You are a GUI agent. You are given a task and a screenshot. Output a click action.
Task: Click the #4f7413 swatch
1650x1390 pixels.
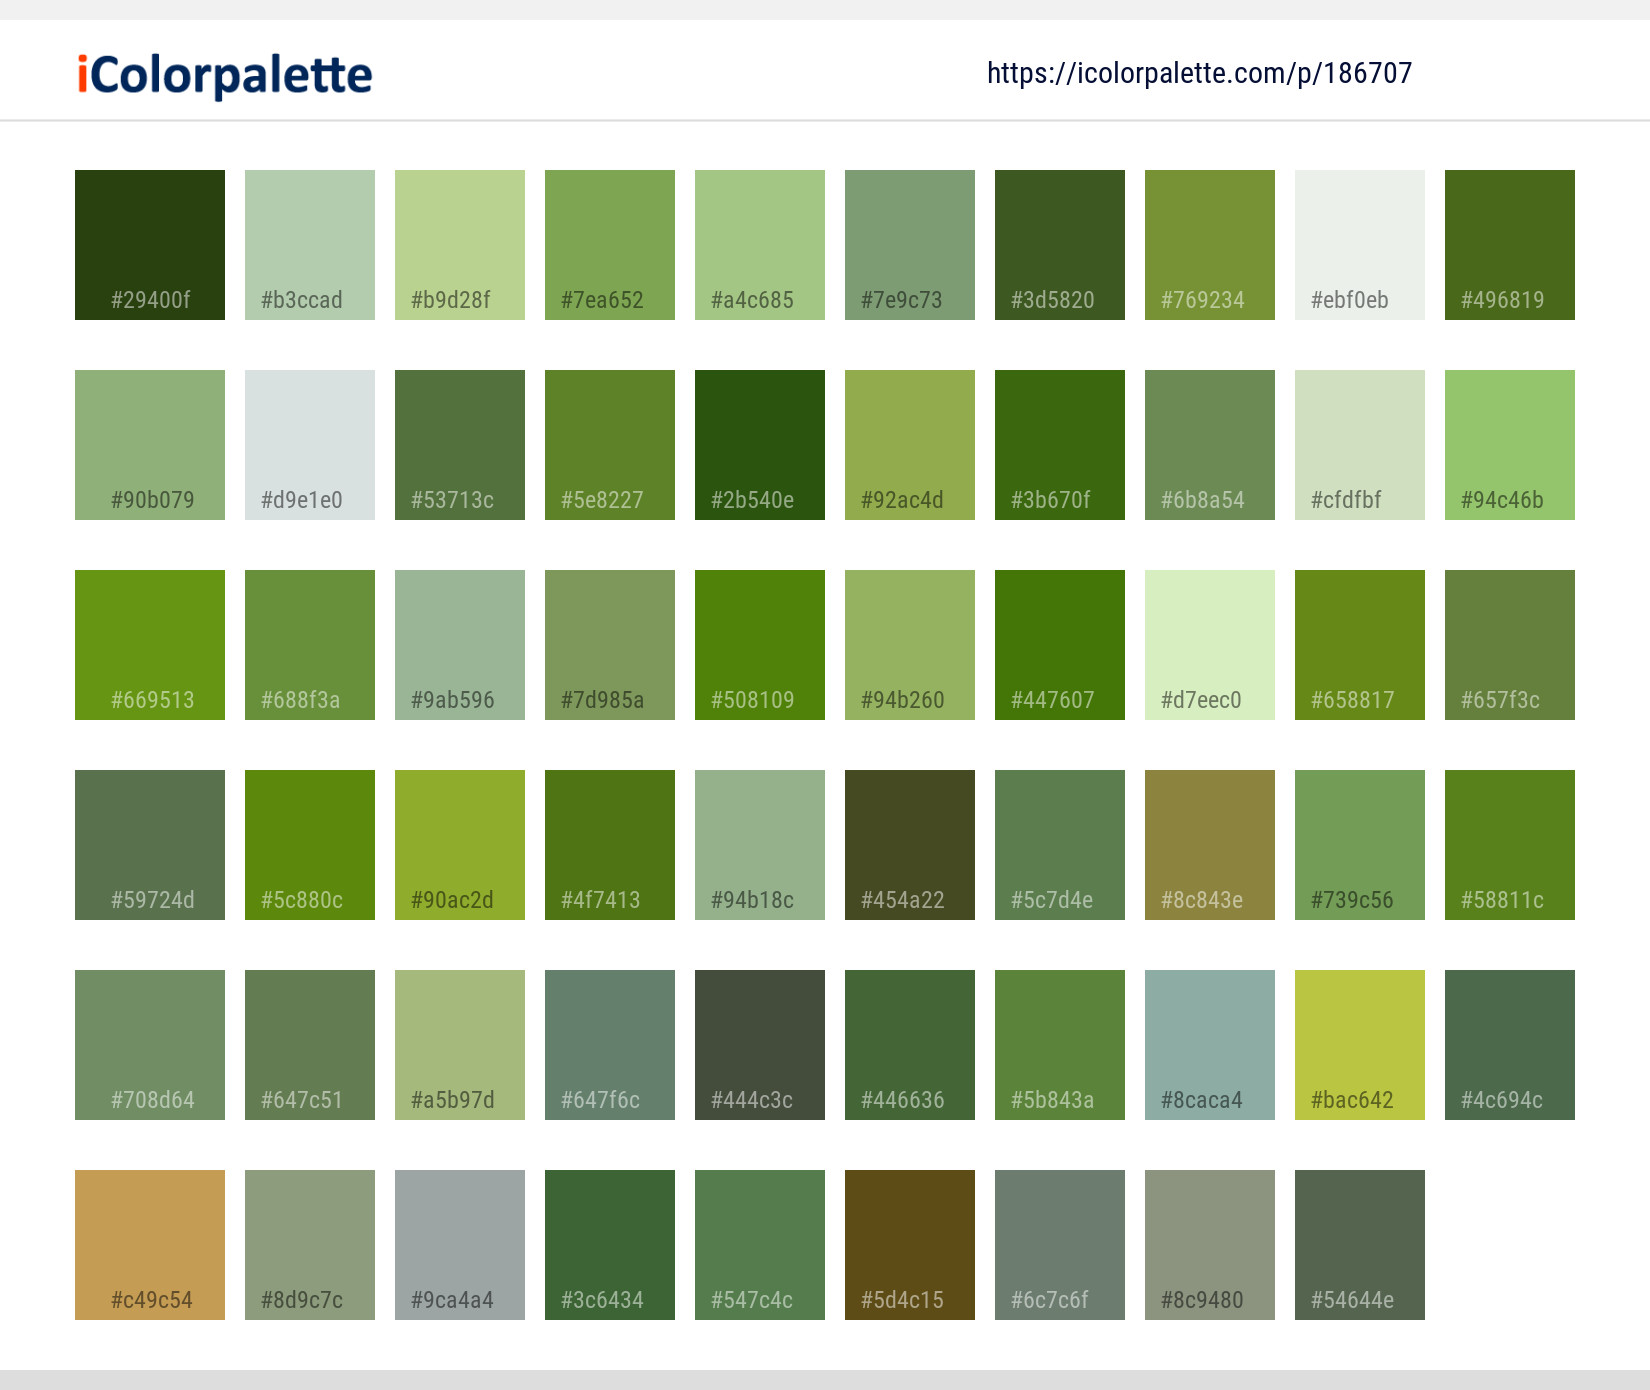[x=610, y=845]
